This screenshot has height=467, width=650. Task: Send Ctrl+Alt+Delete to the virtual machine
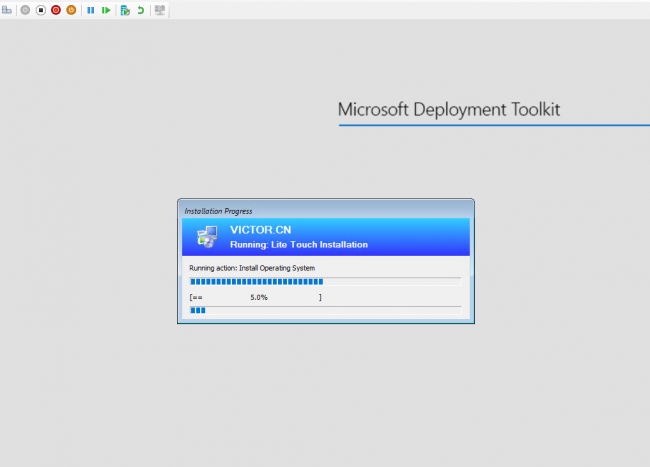(x=7, y=10)
